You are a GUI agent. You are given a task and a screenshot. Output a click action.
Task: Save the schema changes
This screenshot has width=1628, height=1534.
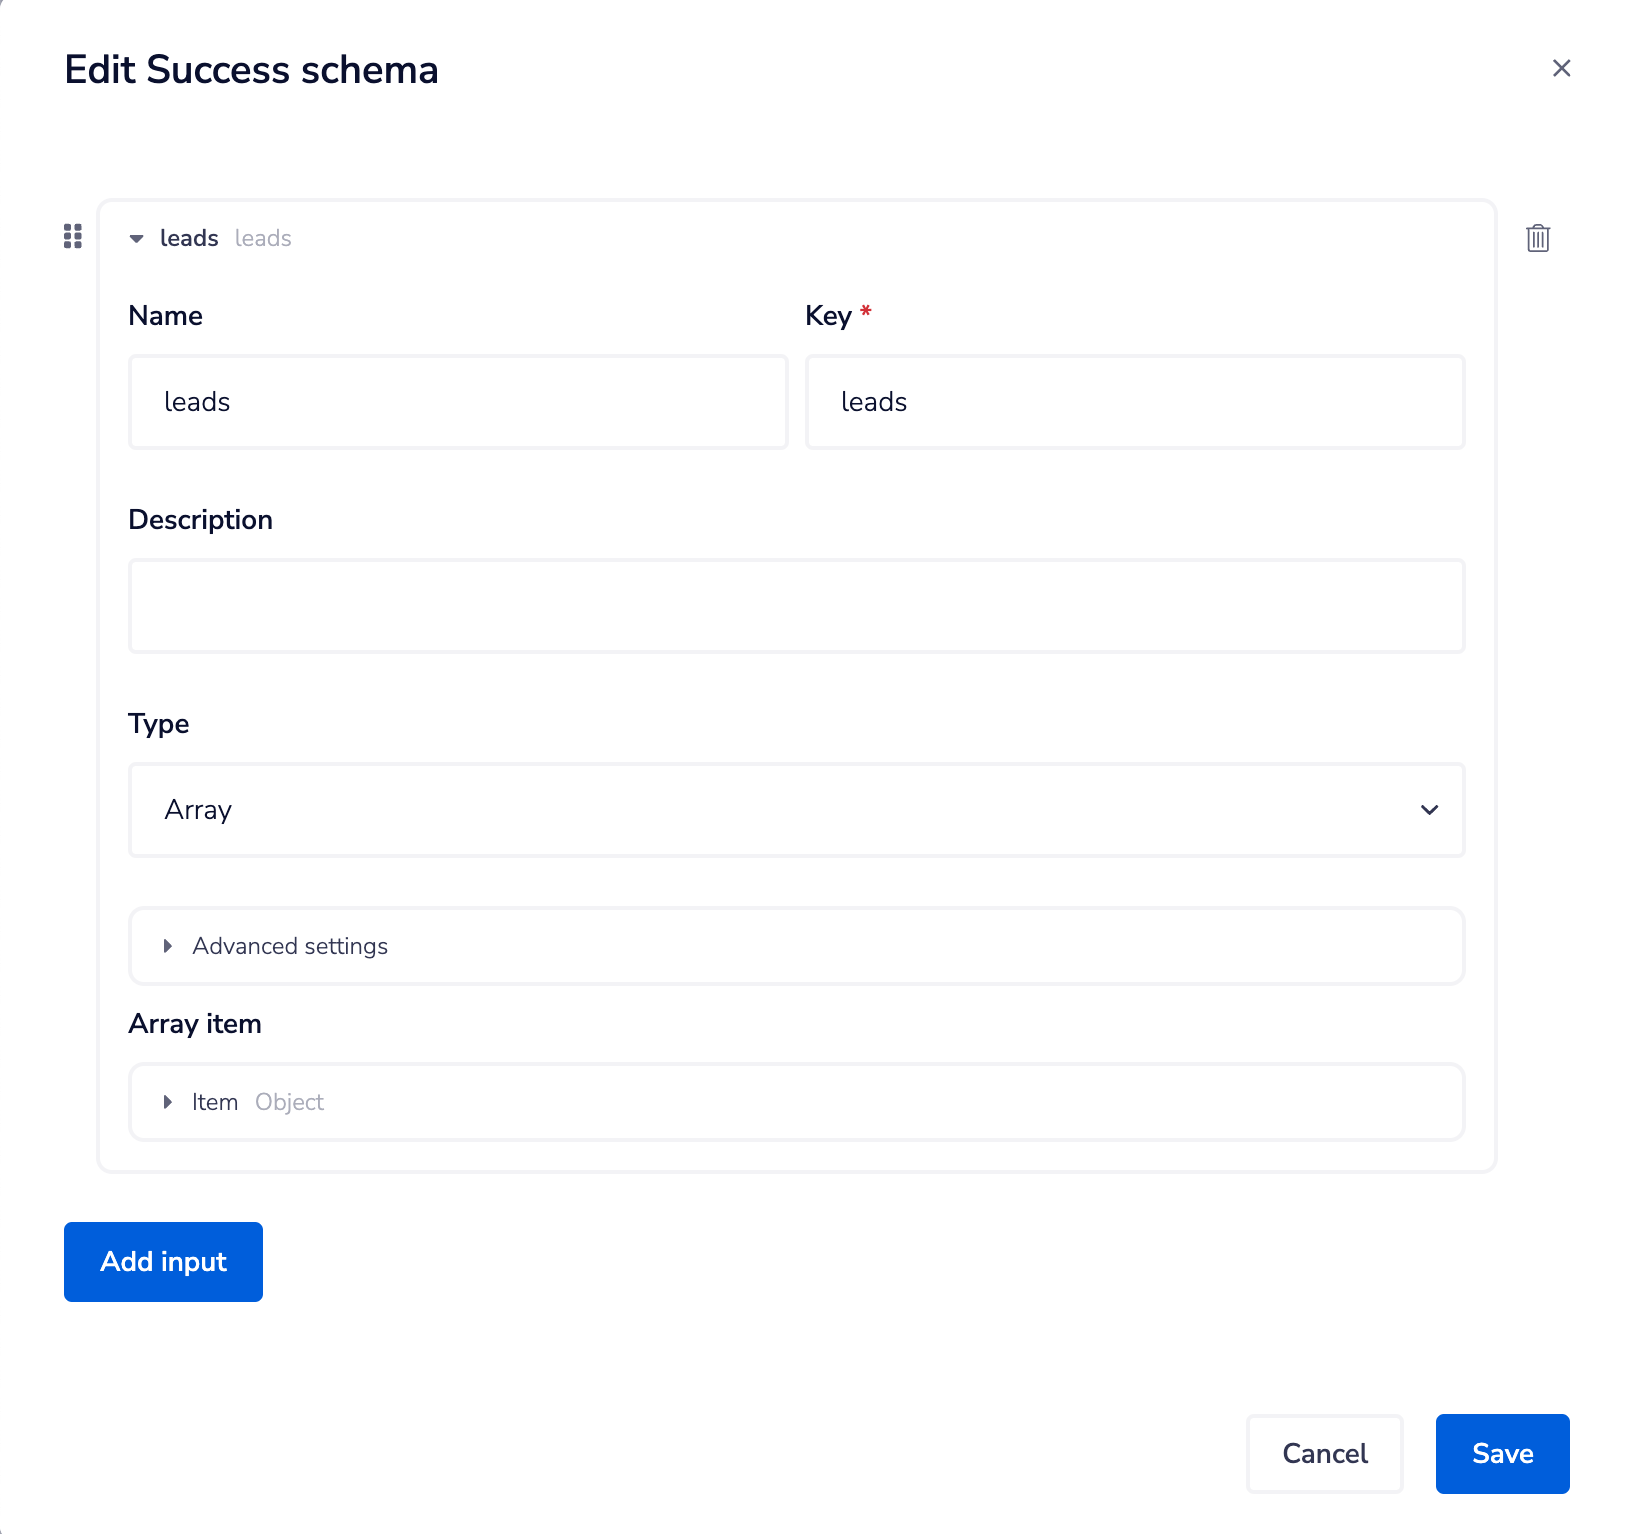(x=1502, y=1453)
